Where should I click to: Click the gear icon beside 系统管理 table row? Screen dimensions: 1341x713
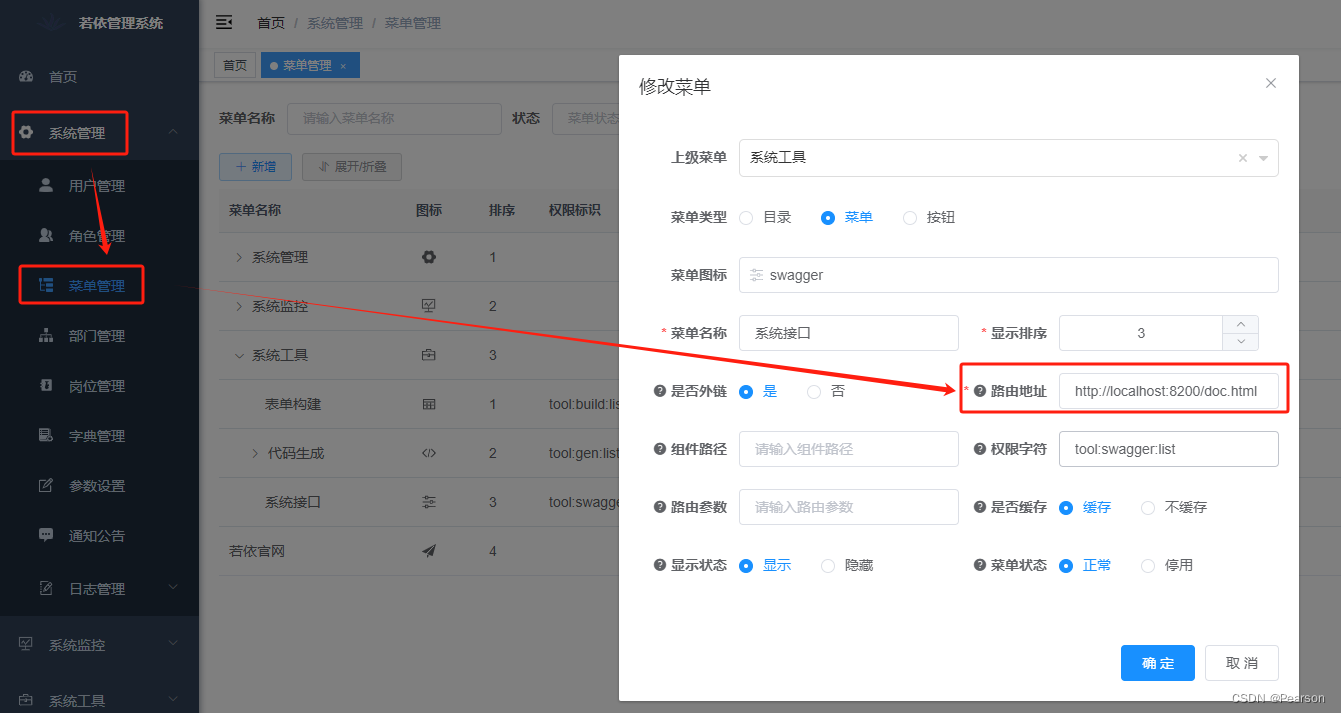[x=428, y=257]
